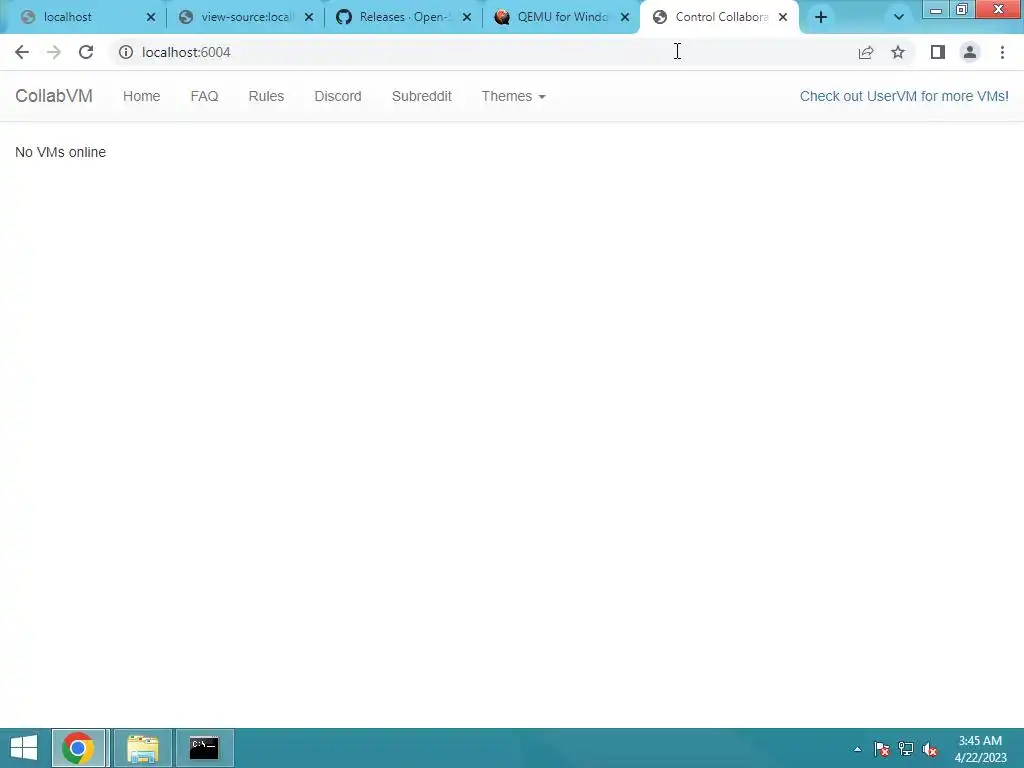Open Chrome's three-dot menu
This screenshot has height=768, width=1024.
point(1002,52)
